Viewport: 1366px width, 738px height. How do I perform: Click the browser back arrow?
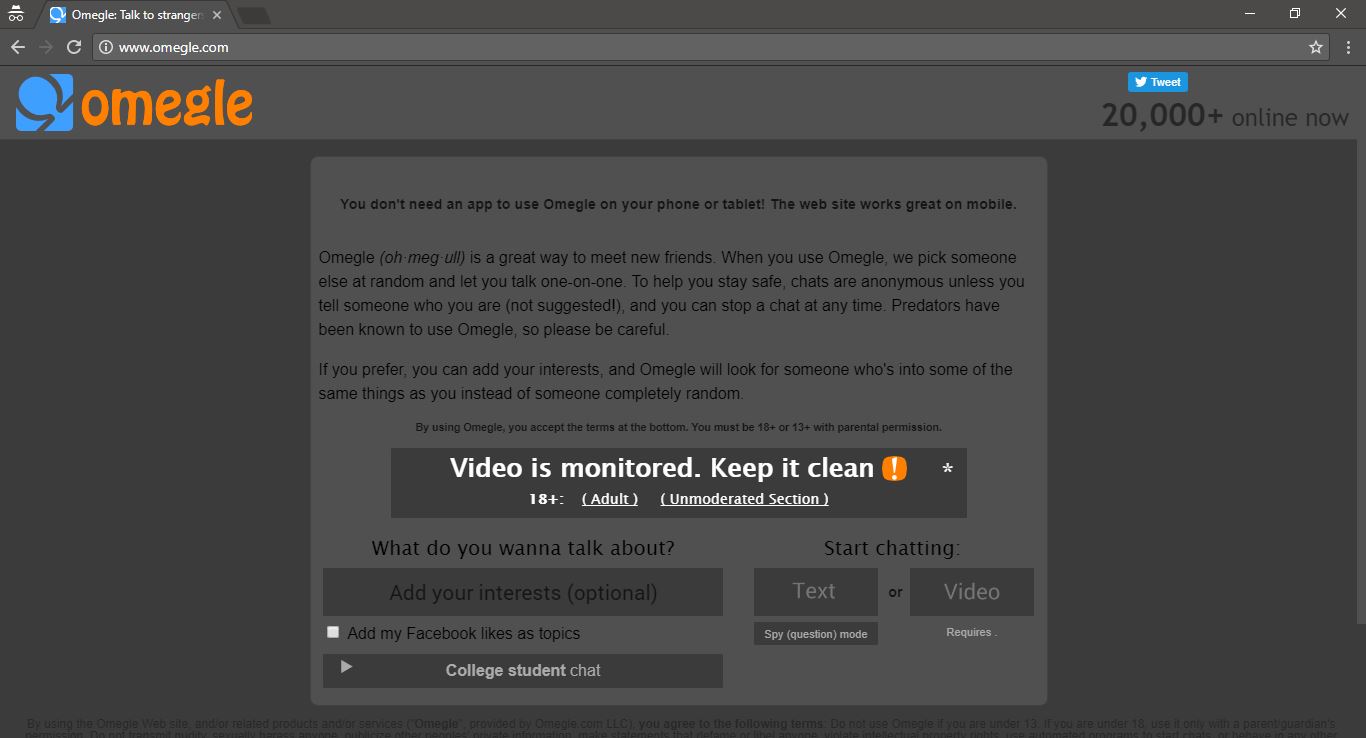[x=17, y=46]
